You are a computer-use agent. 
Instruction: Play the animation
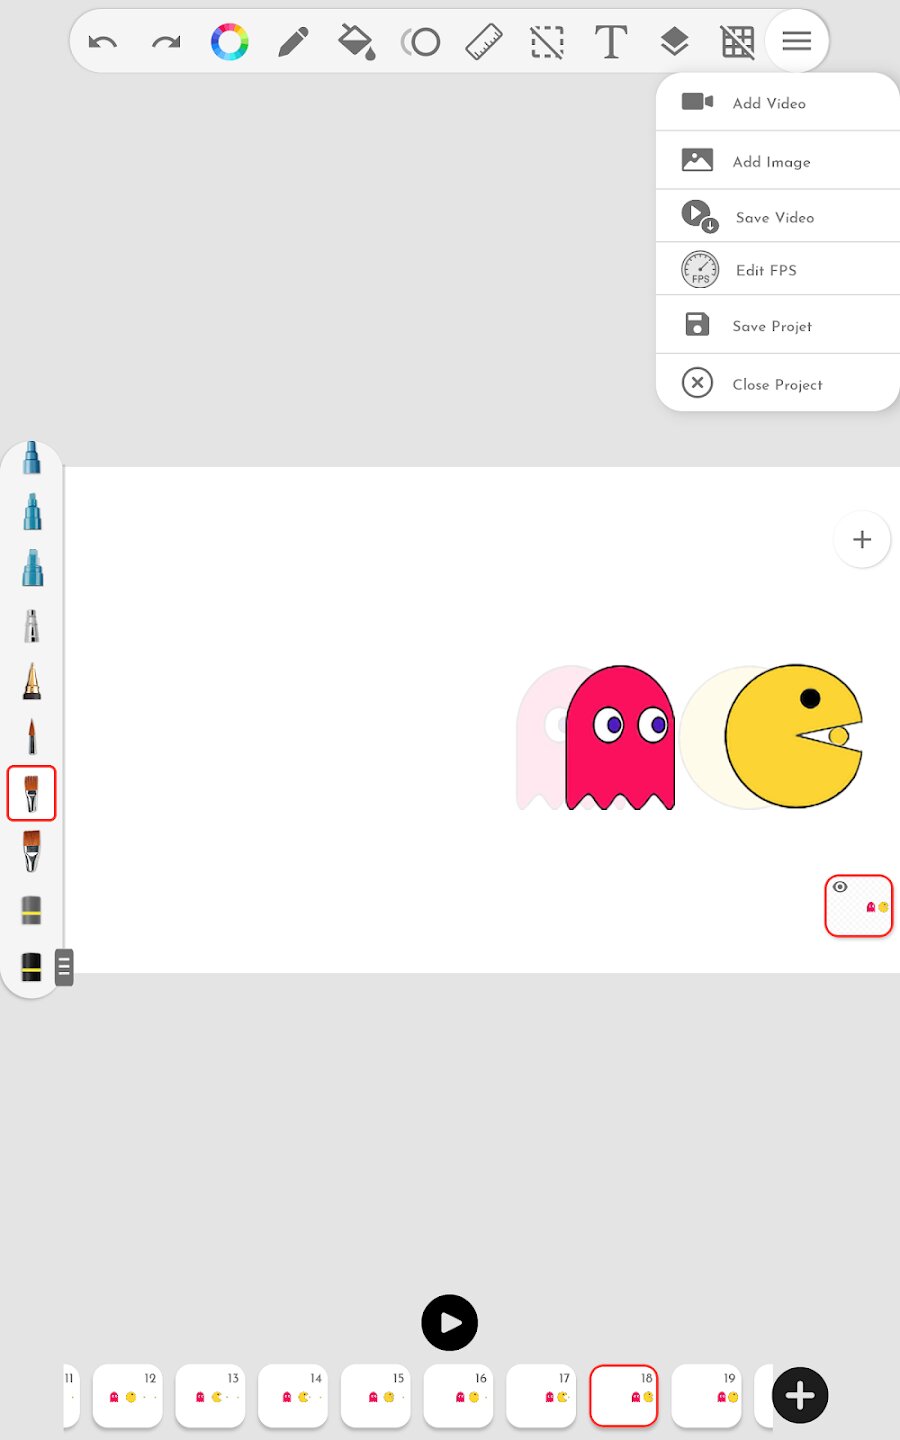coord(450,1323)
